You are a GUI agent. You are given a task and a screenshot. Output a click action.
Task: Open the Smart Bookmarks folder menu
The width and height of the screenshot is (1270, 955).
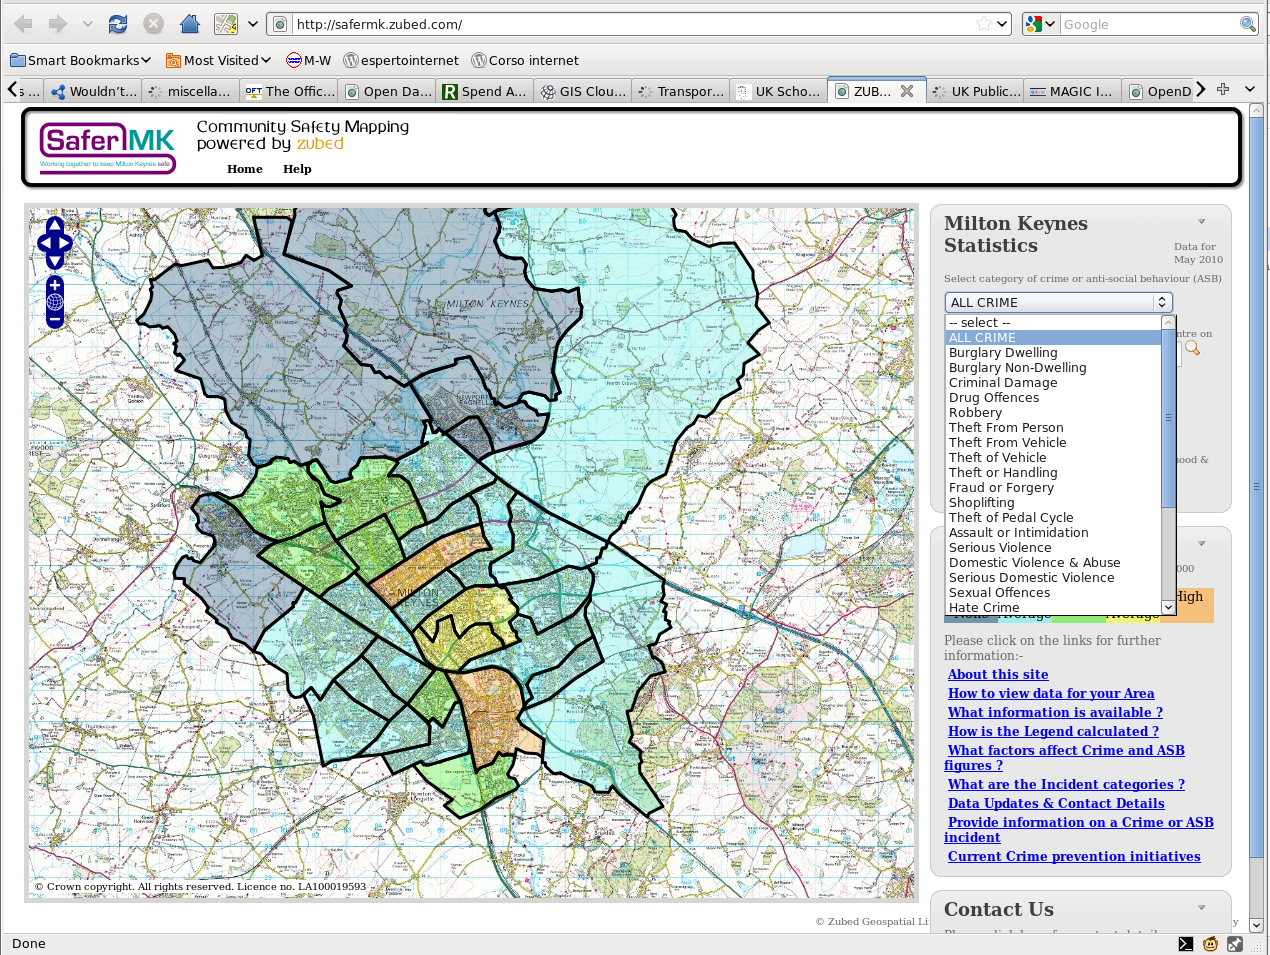click(x=81, y=60)
